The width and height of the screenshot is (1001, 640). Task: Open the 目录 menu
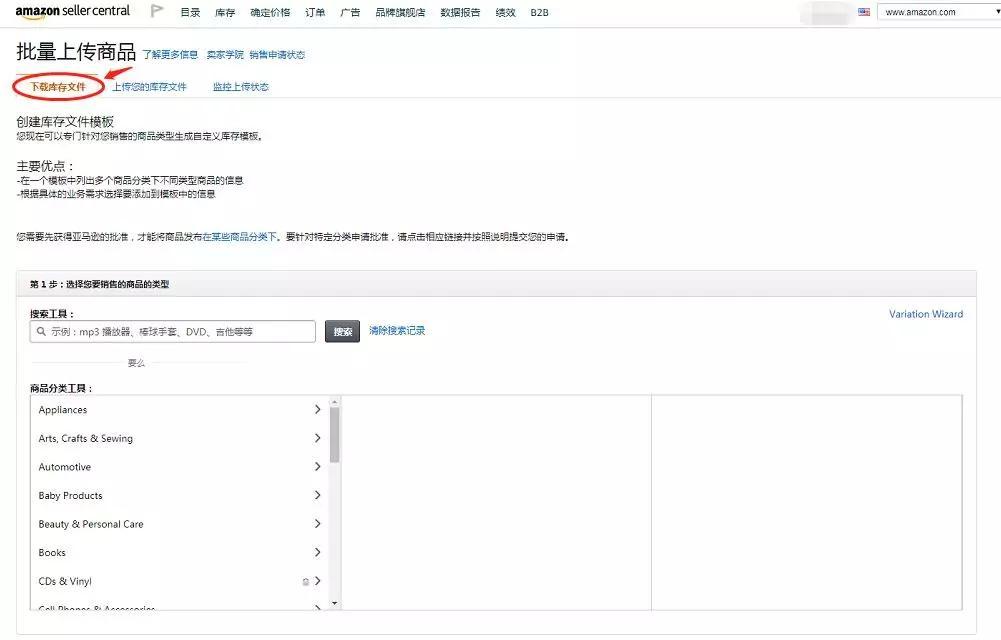pyautogui.click(x=190, y=12)
